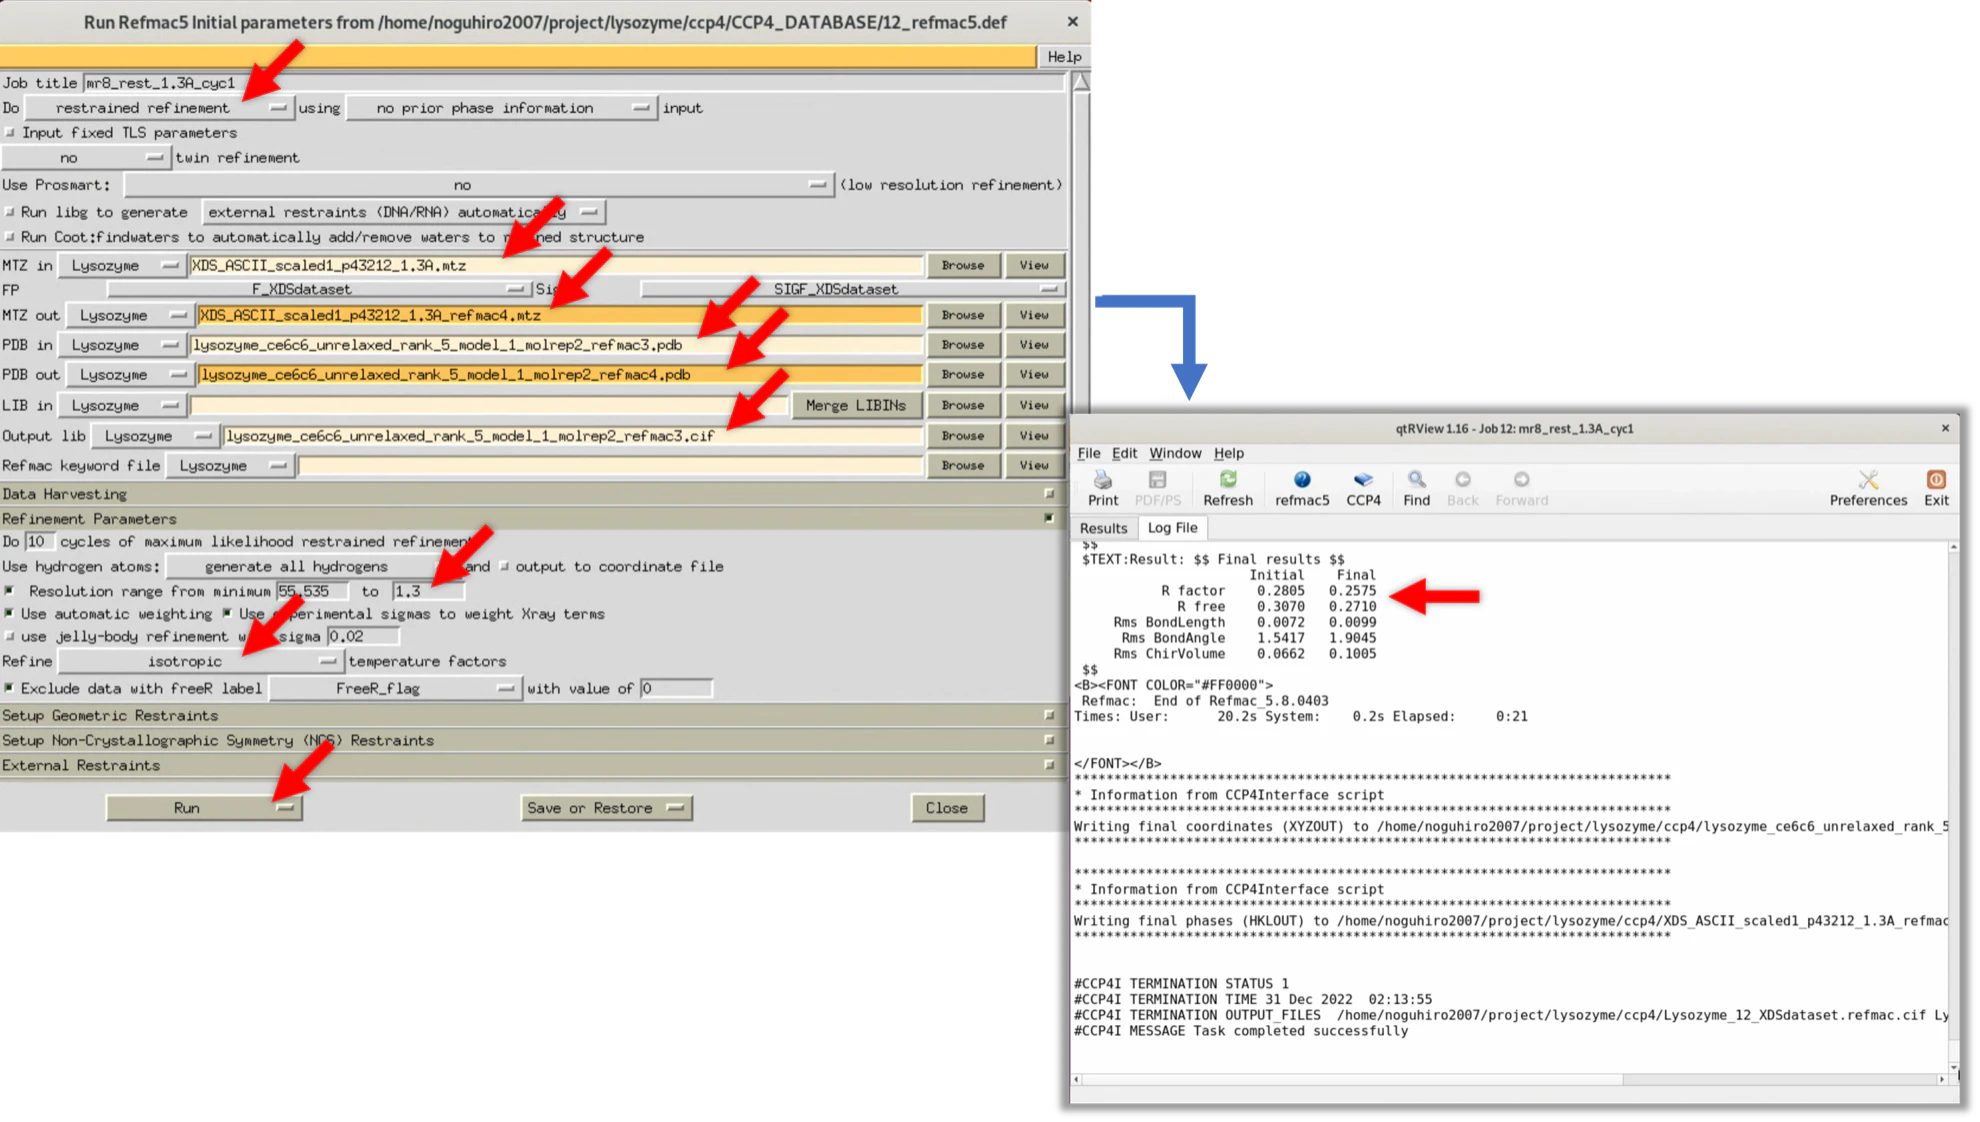Open generate all hydrogens dropdown
The height and width of the screenshot is (1122, 1980).
click(313, 566)
